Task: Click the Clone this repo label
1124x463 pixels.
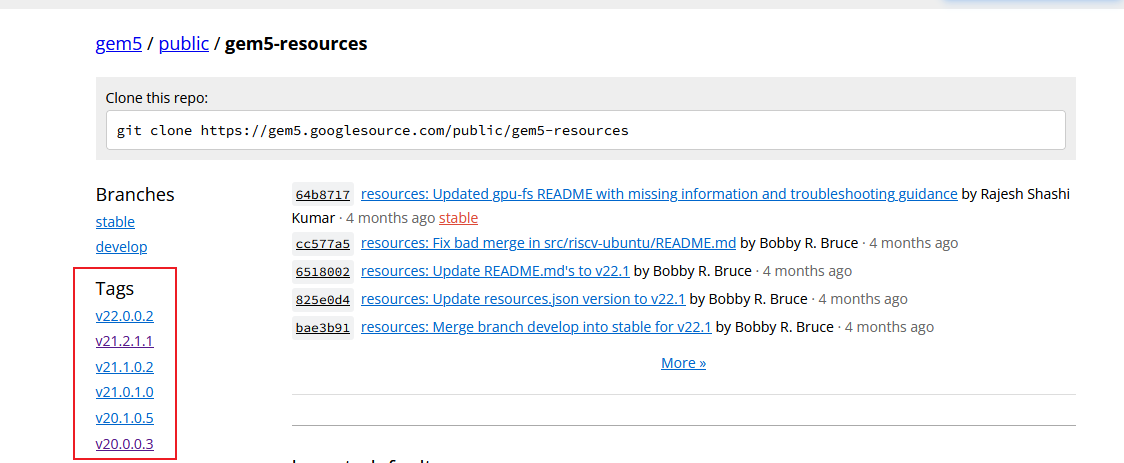Action: [156, 98]
